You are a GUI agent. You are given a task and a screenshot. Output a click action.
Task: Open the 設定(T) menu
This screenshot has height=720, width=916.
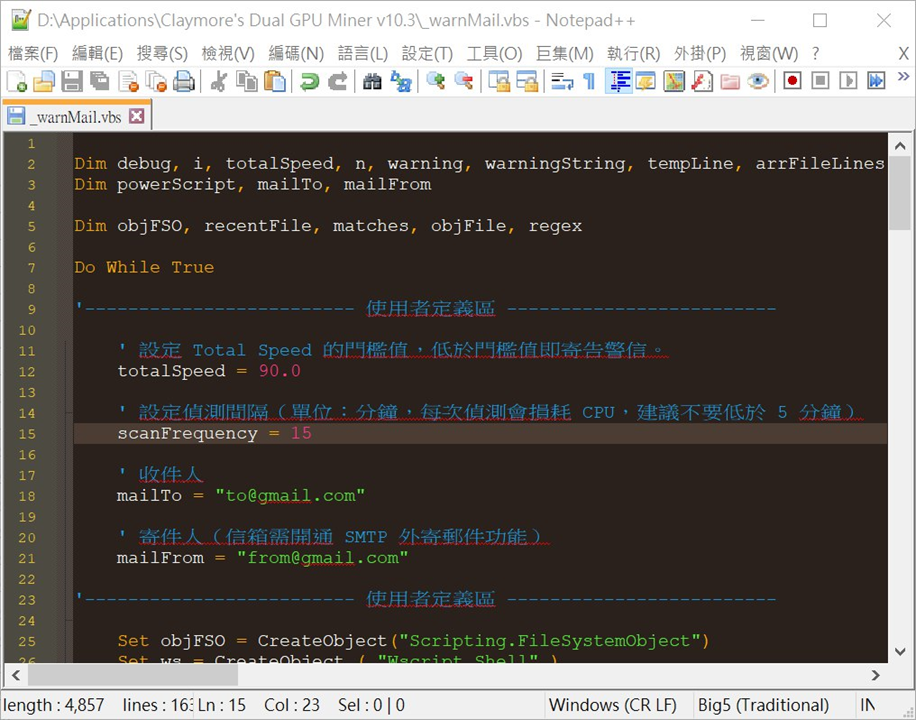pyautogui.click(x=427, y=54)
